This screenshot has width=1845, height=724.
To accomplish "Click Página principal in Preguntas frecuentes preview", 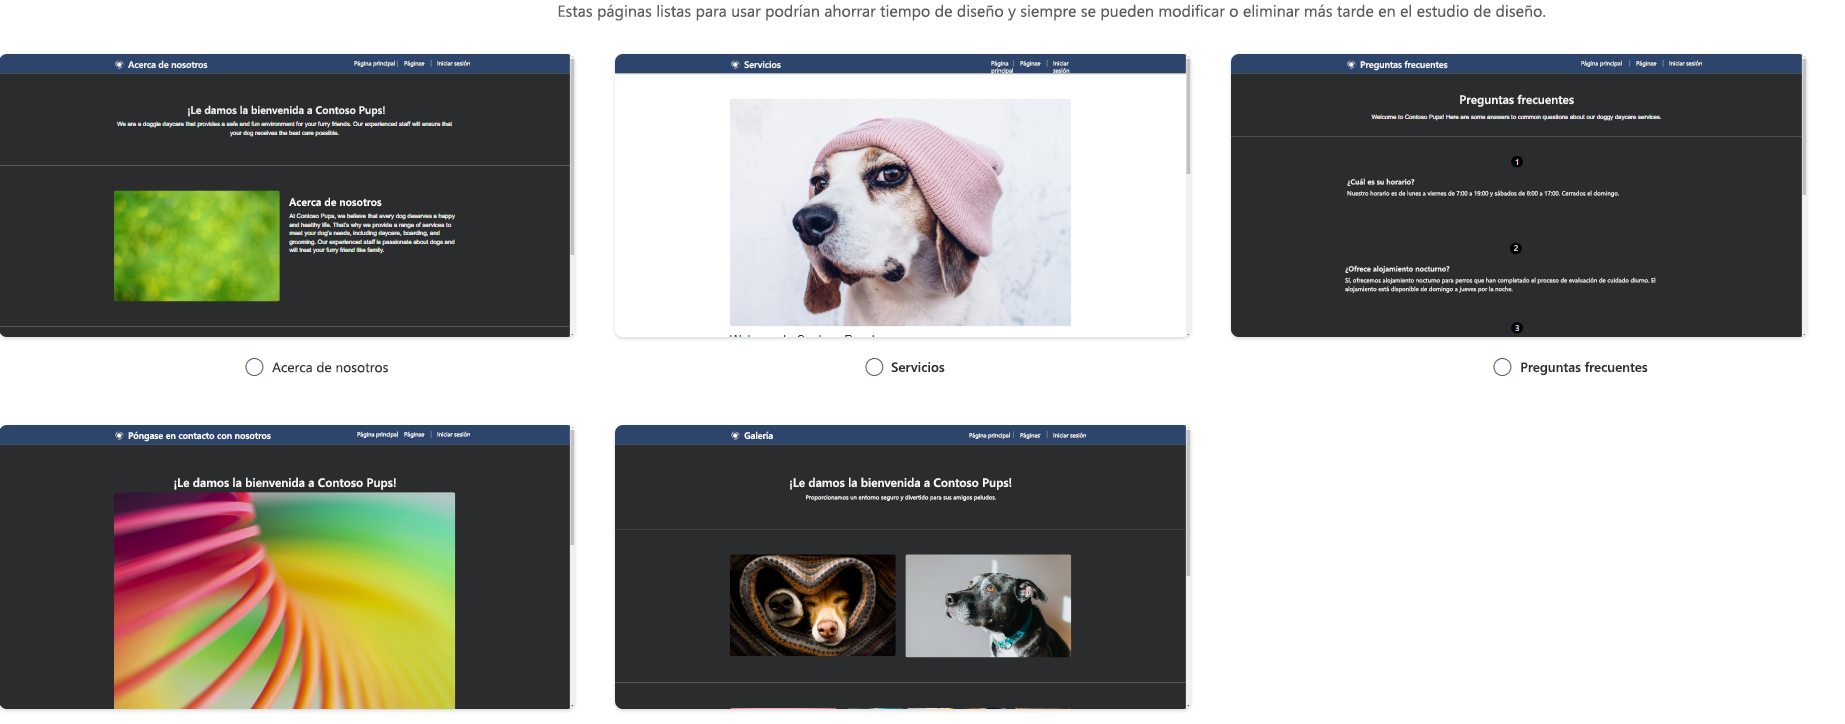I will [x=1601, y=64].
